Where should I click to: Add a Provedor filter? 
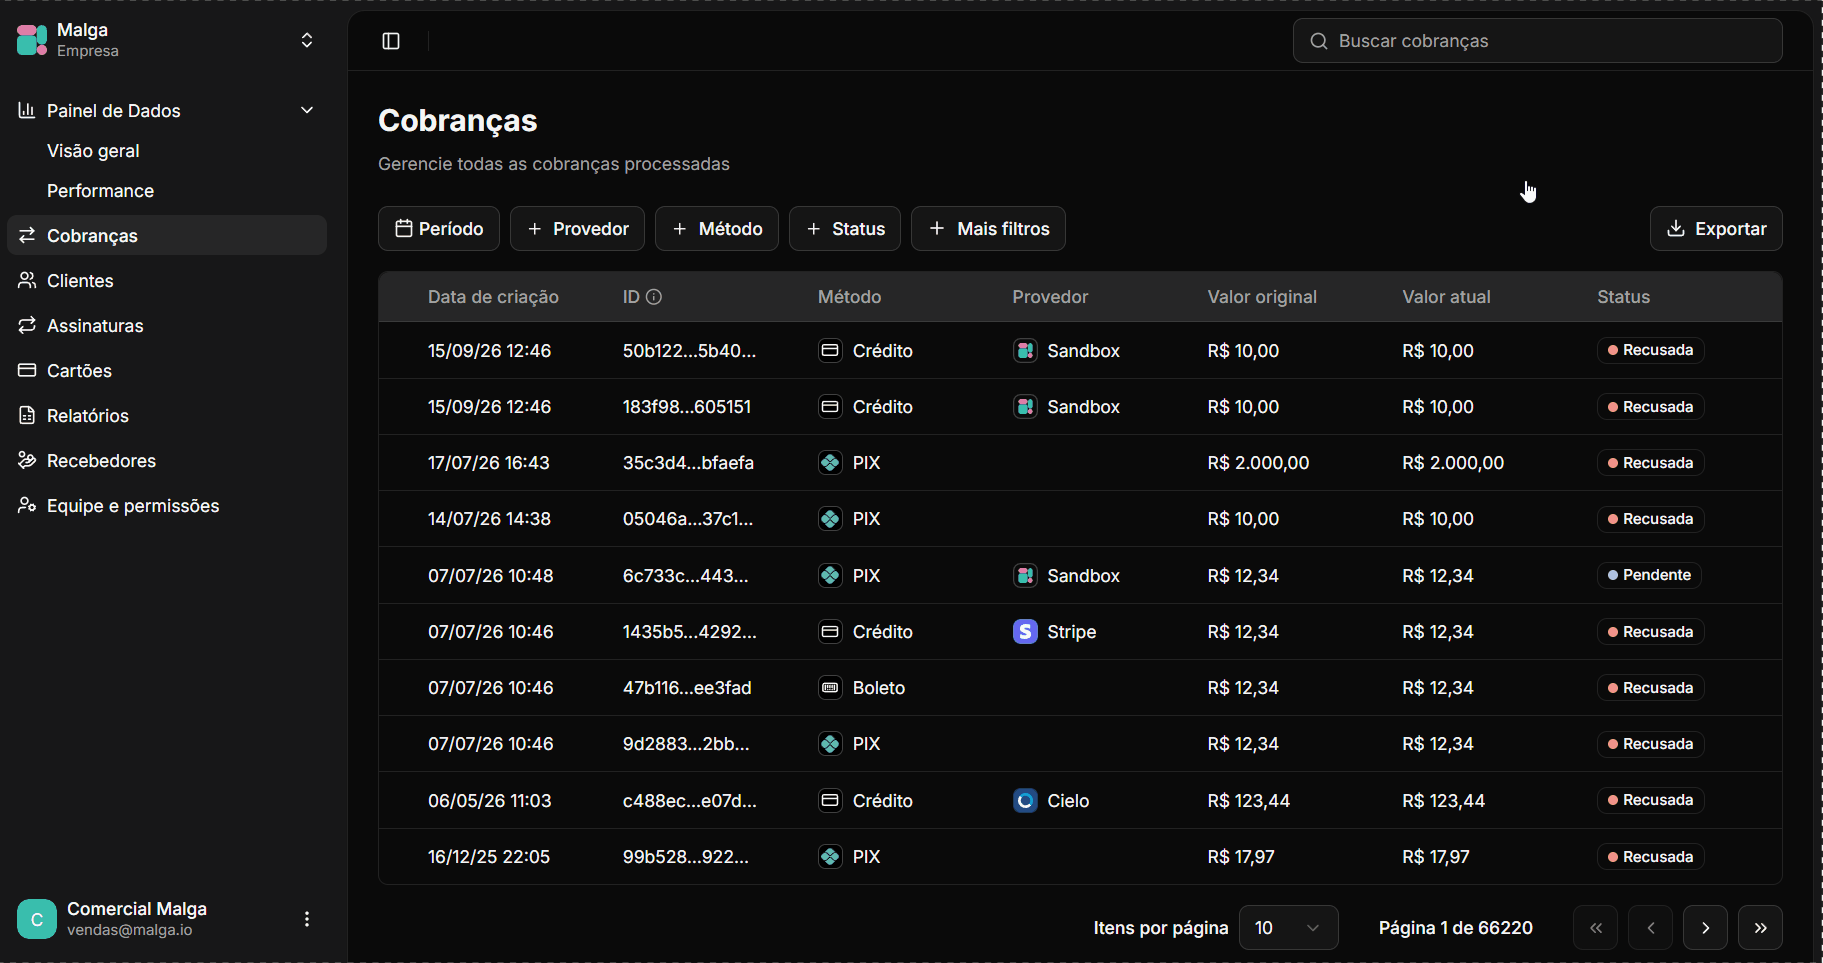577,229
